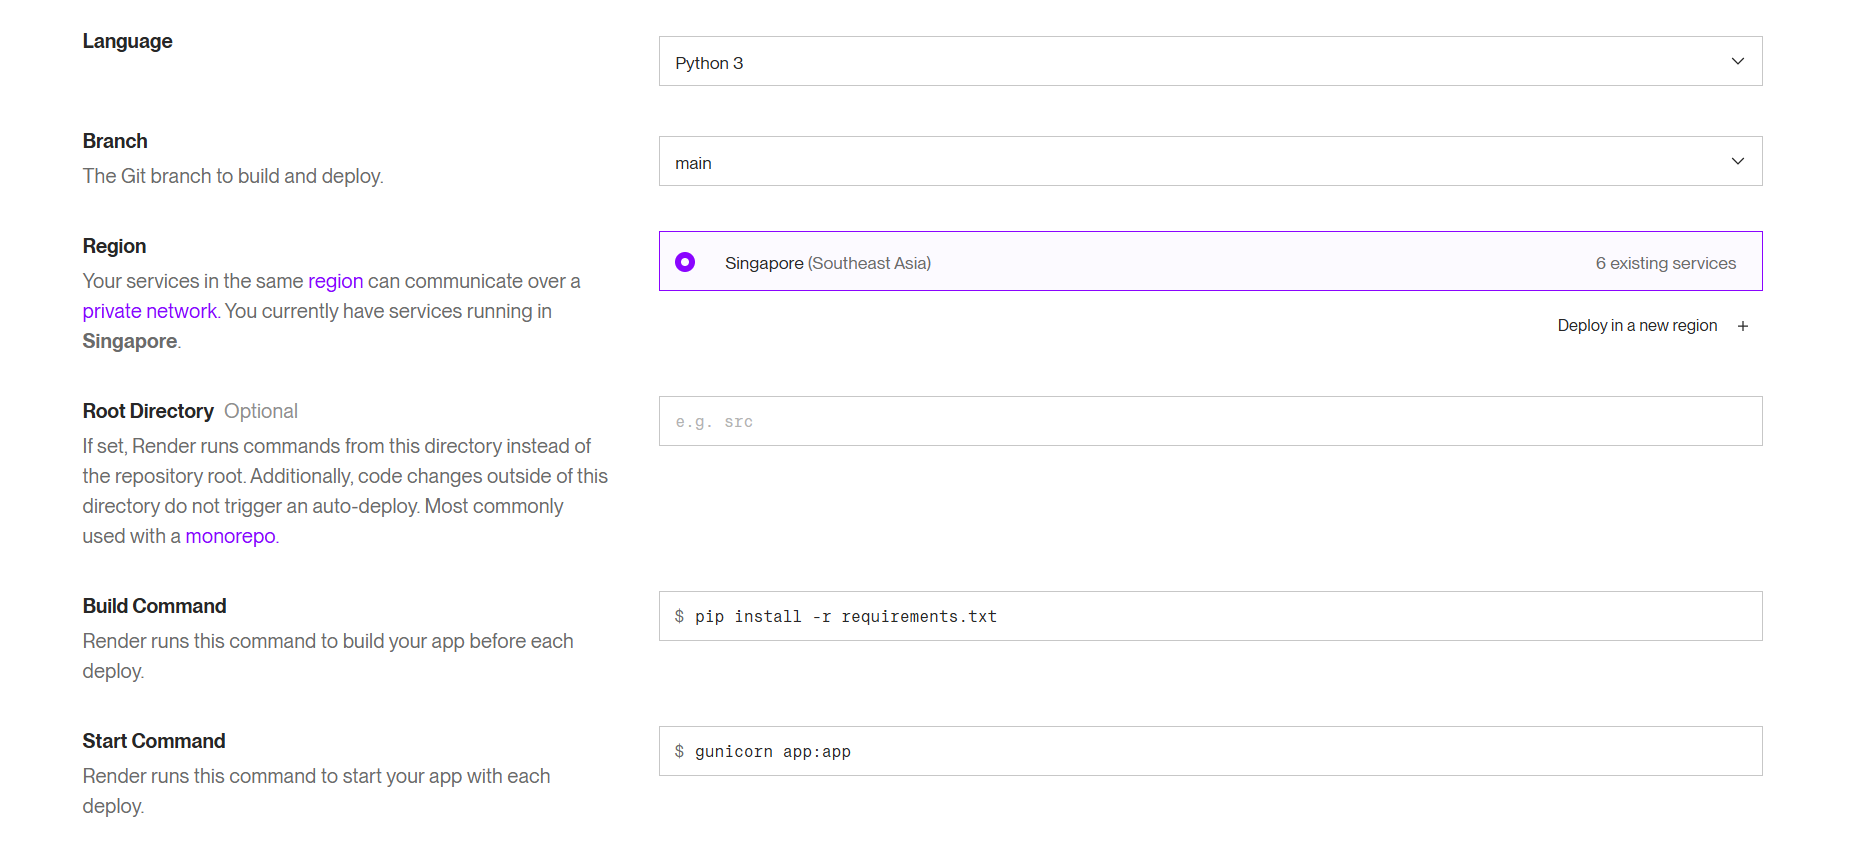Screen dimensions: 1851x860
Task: Click the Deploy in a new region text
Action: [1637, 326]
